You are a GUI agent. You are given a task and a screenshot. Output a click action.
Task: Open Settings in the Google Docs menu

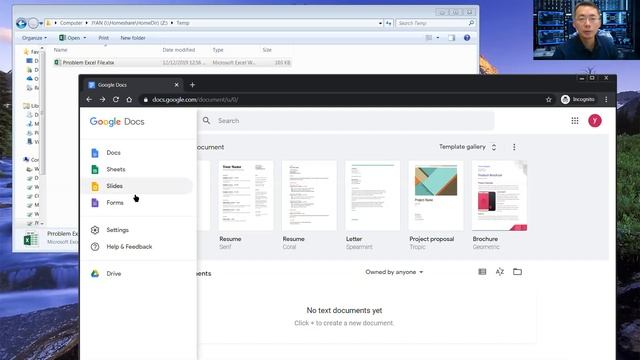[x=118, y=230]
